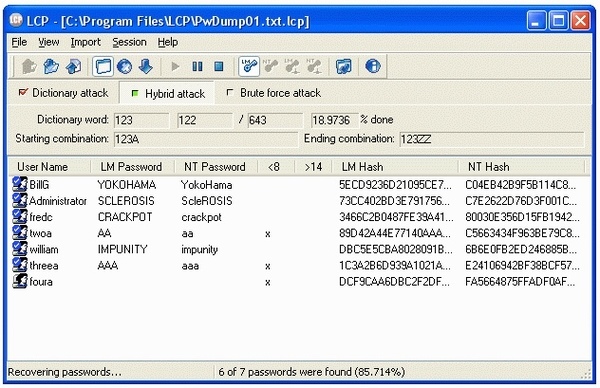Click the Ending combination field 123ZZ
The image size is (600, 388).
[492, 139]
